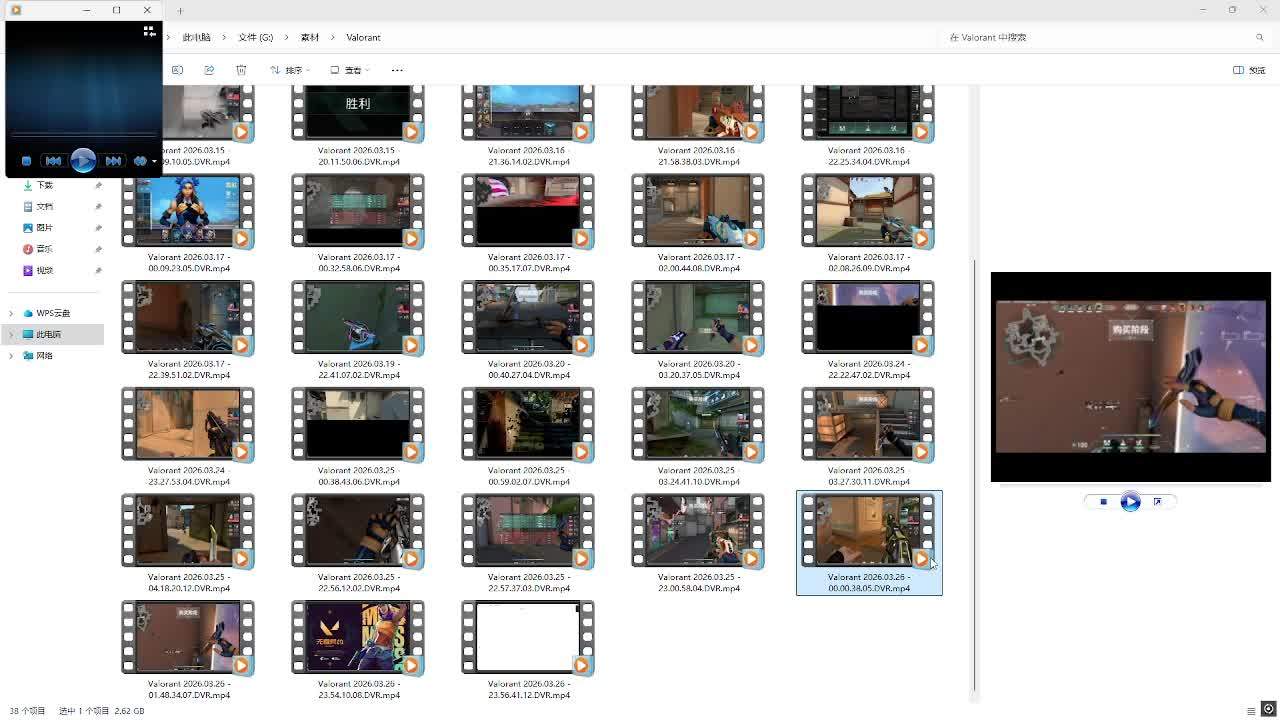Expand the WPS云盘 tree node
The height and width of the screenshot is (720, 1280).
(x=11, y=313)
